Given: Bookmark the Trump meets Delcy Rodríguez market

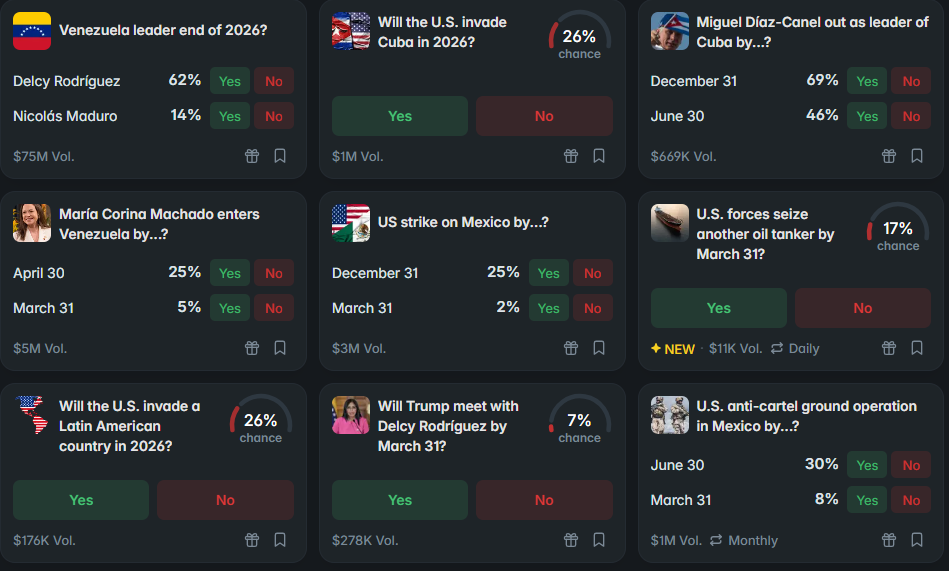Looking at the screenshot, I should coord(599,540).
